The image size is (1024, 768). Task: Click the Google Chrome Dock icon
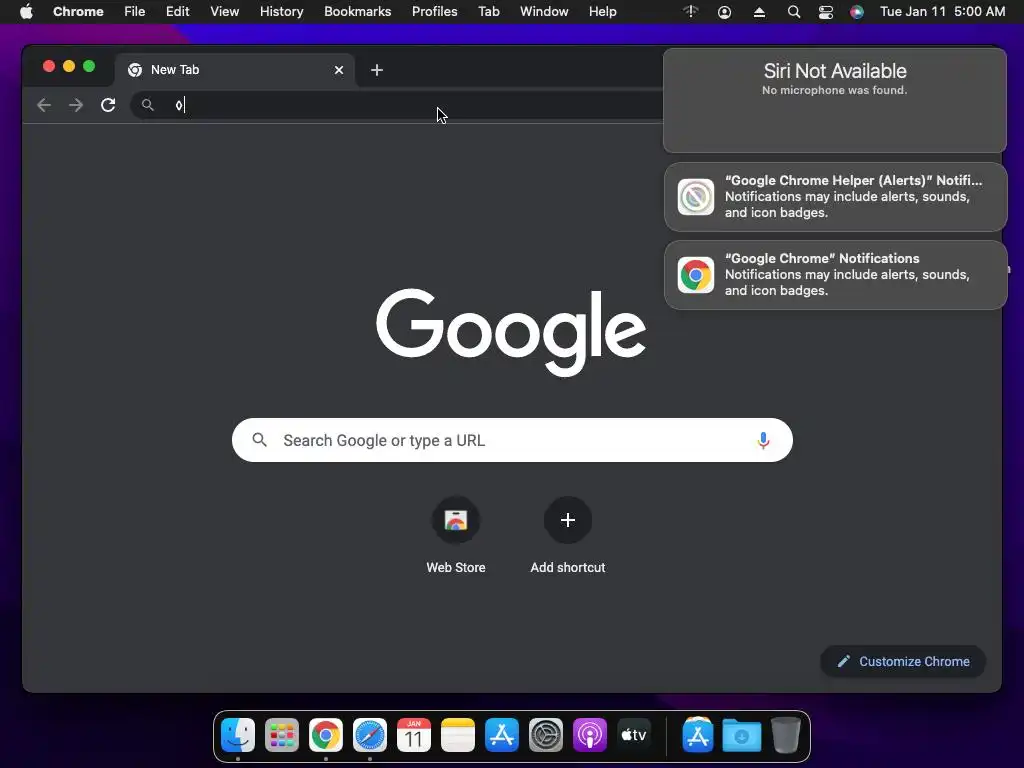pyautogui.click(x=326, y=735)
